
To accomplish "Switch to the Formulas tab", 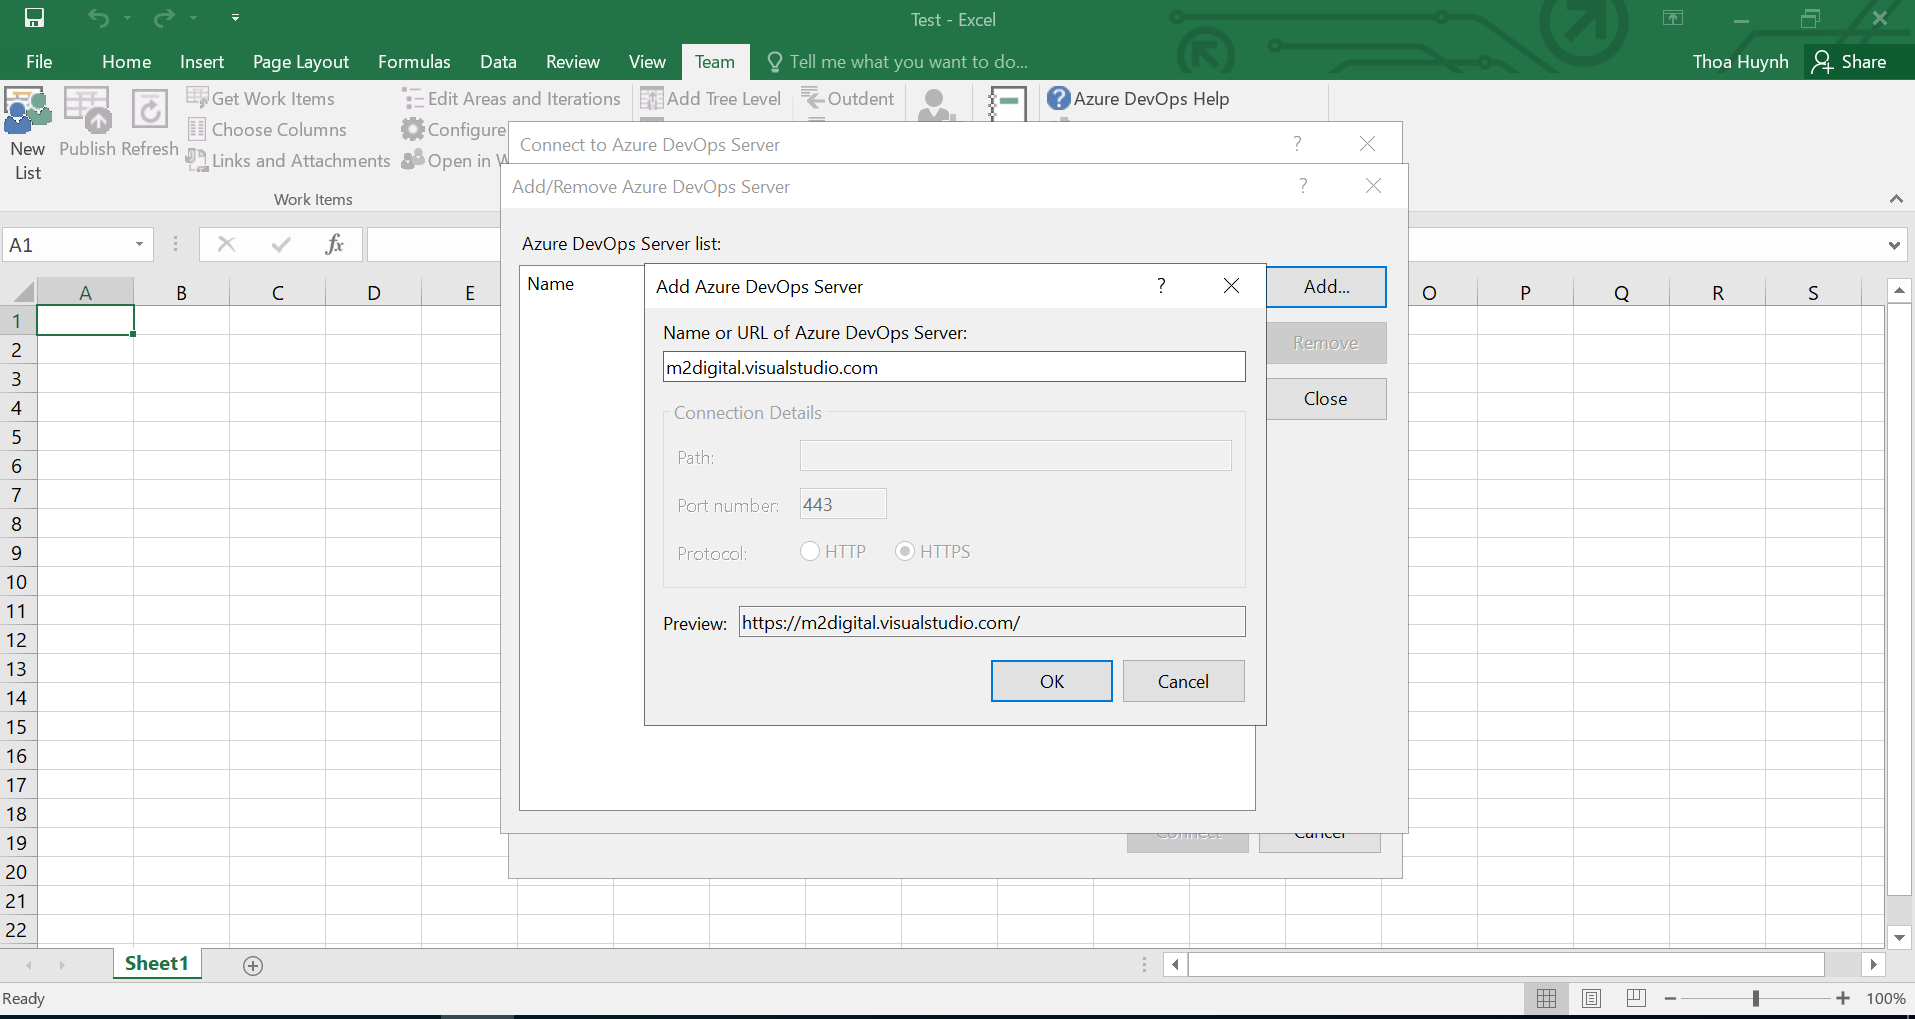I will coord(414,61).
